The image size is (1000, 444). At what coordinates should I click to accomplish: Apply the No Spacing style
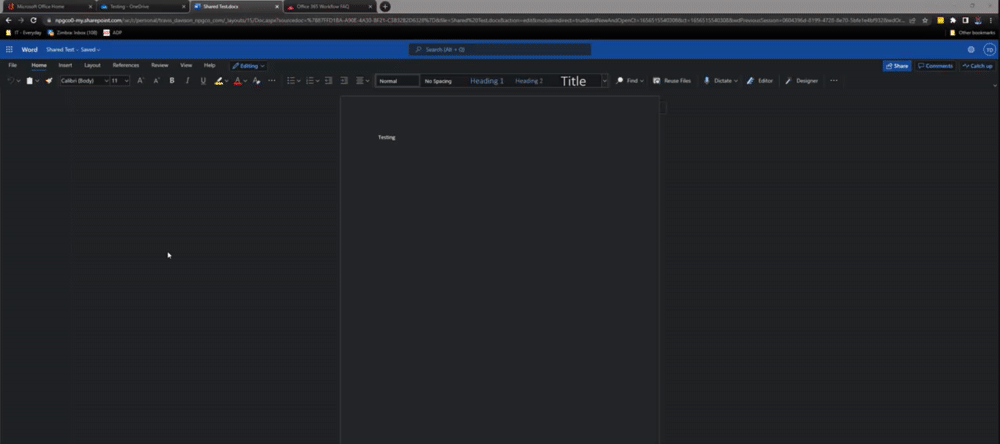(x=438, y=81)
